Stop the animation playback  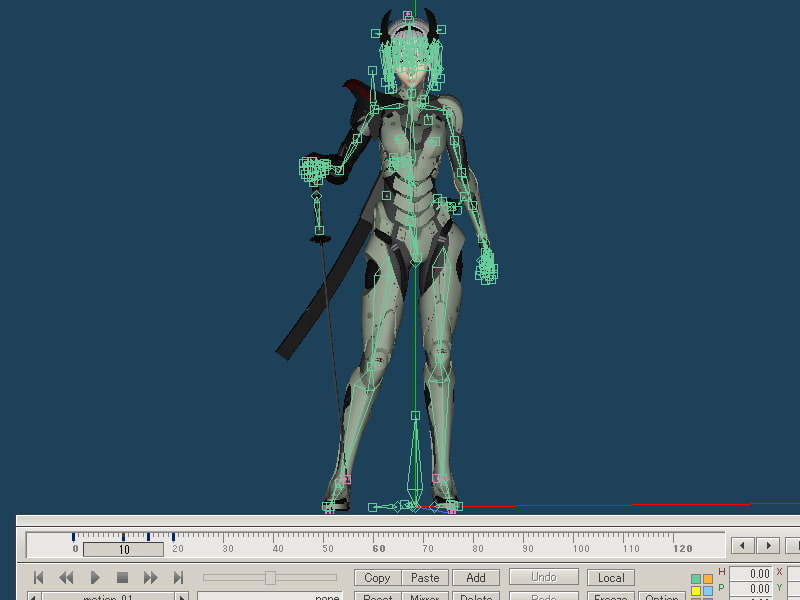pyautogui.click(x=122, y=577)
